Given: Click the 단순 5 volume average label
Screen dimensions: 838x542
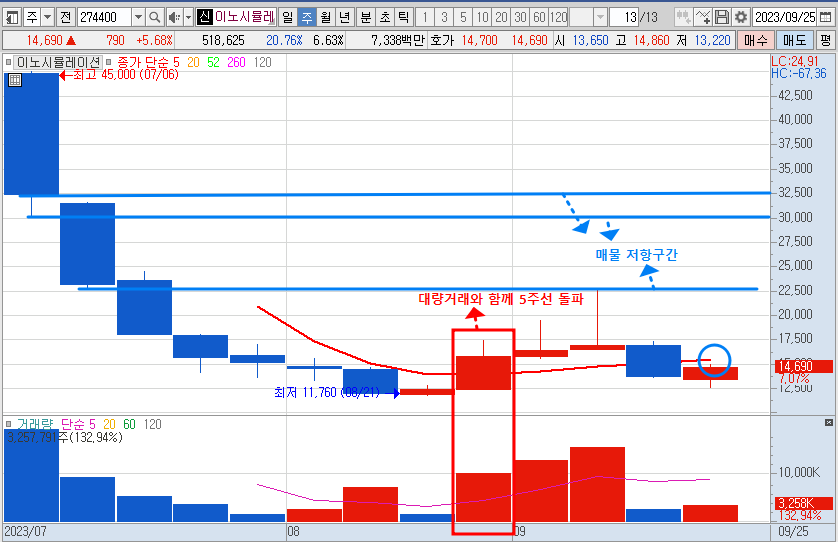Looking at the screenshot, I should tap(78, 424).
